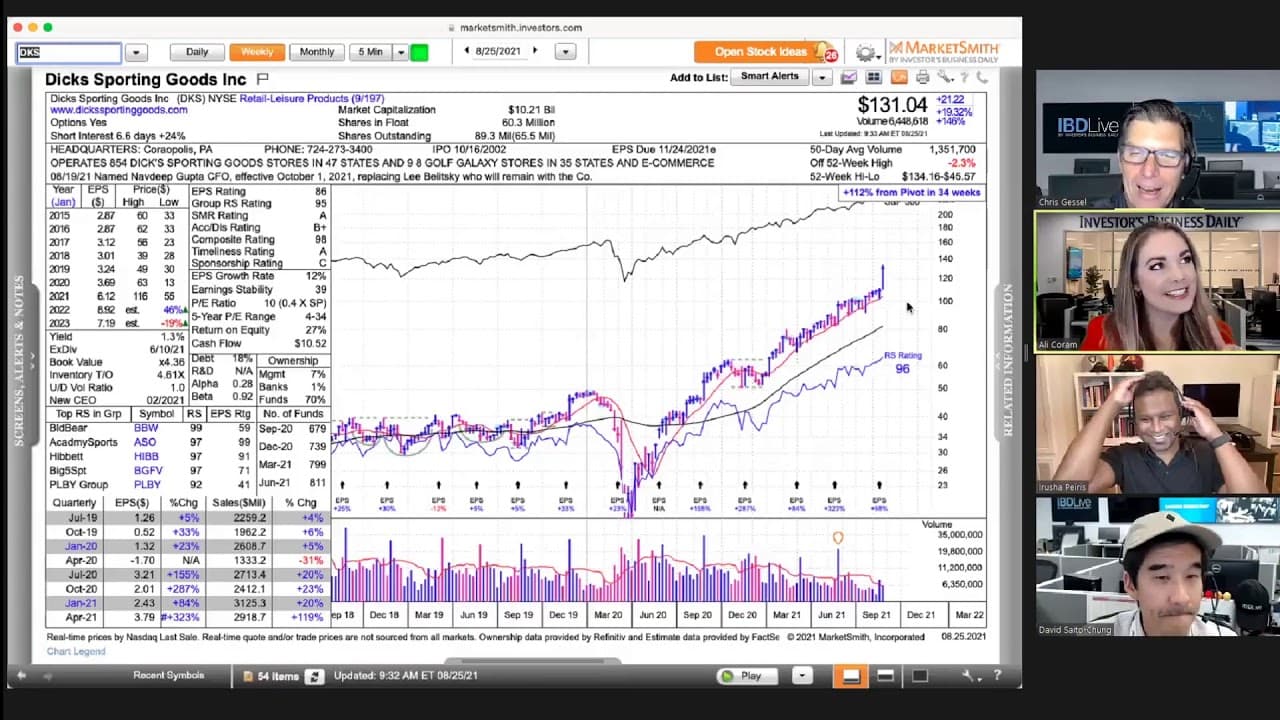
Task: Open the top-right wrench tools icon
Action: (944, 77)
